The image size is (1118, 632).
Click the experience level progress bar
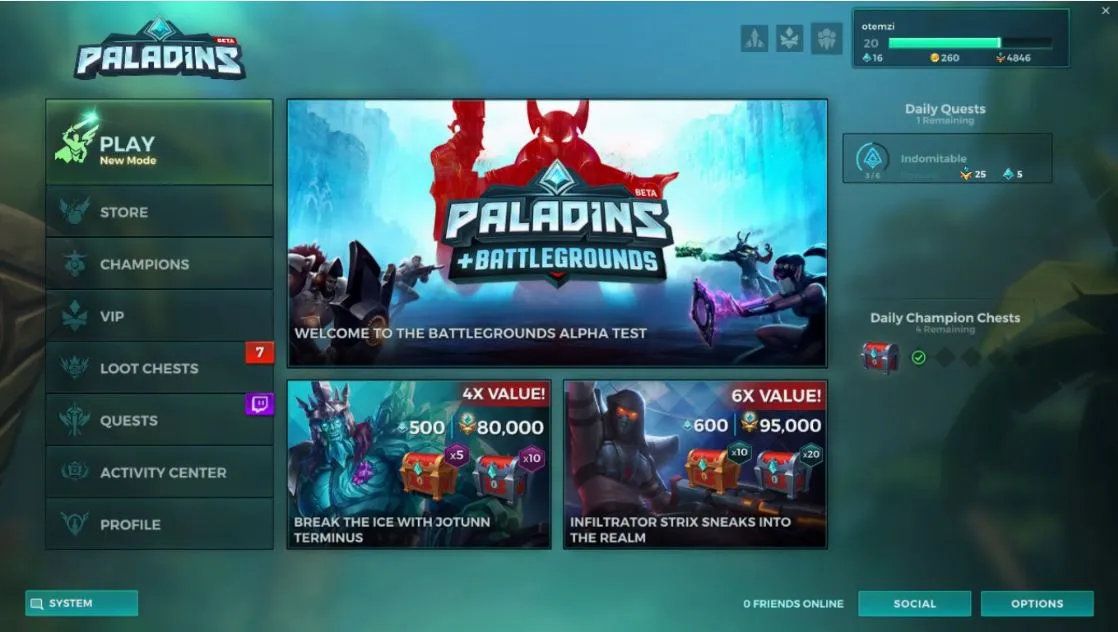coord(970,43)
